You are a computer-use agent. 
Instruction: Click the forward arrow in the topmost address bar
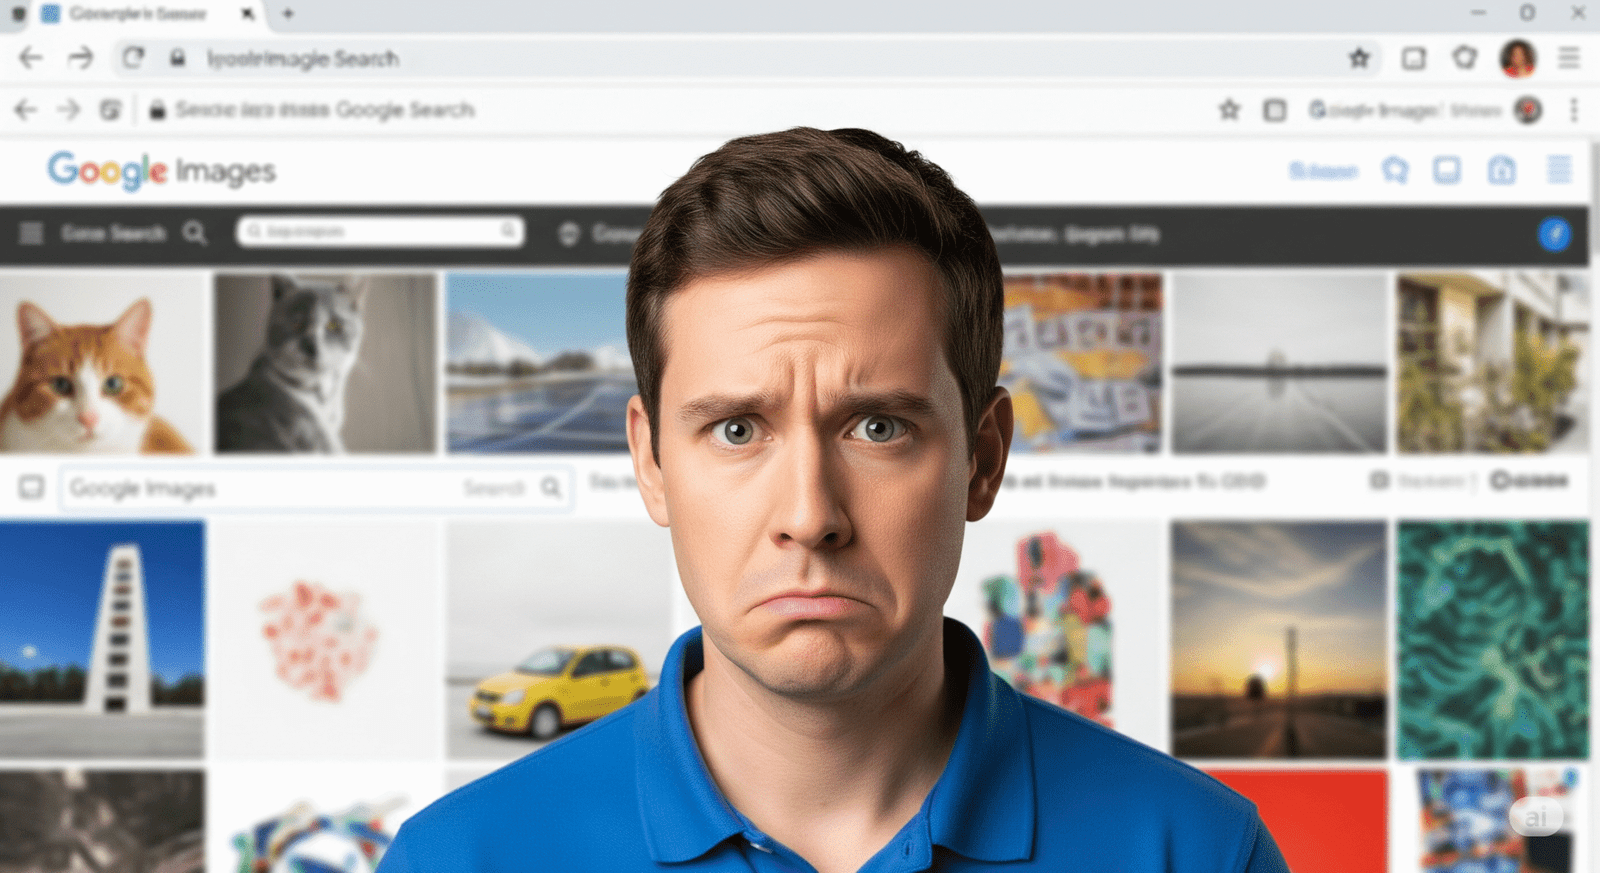[81, 58]
